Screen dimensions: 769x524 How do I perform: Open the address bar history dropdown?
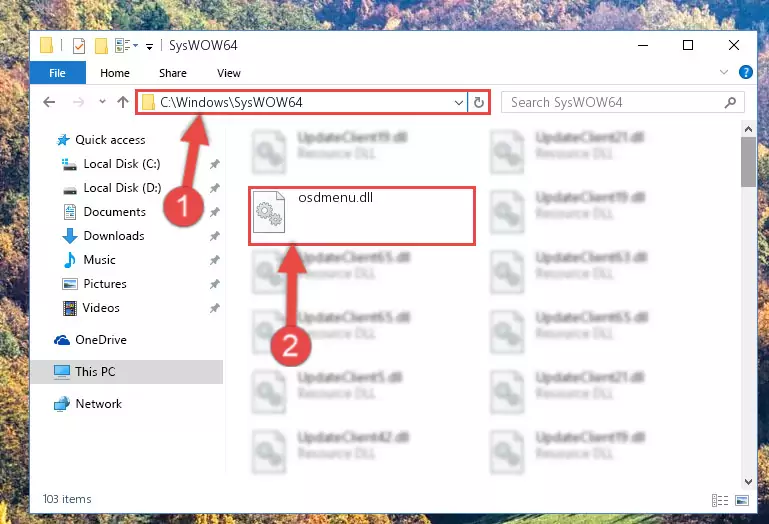459,103
